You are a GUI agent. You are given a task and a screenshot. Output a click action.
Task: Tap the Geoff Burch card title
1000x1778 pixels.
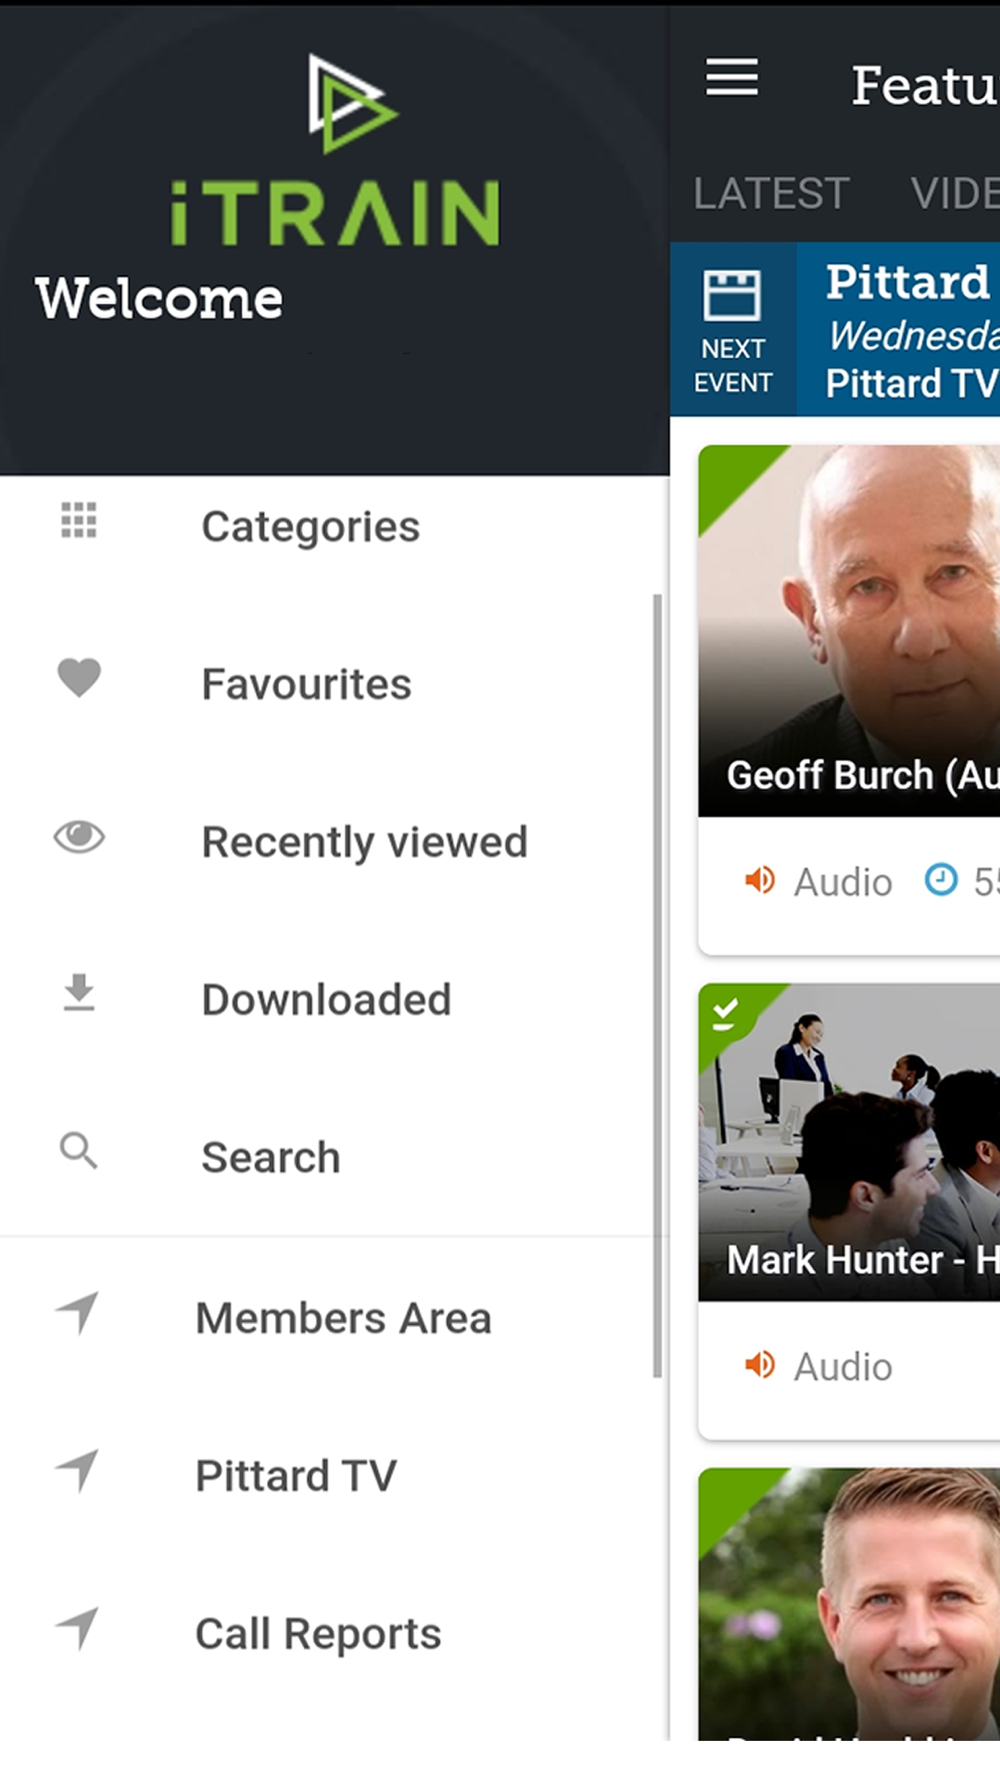click(863, 775)
